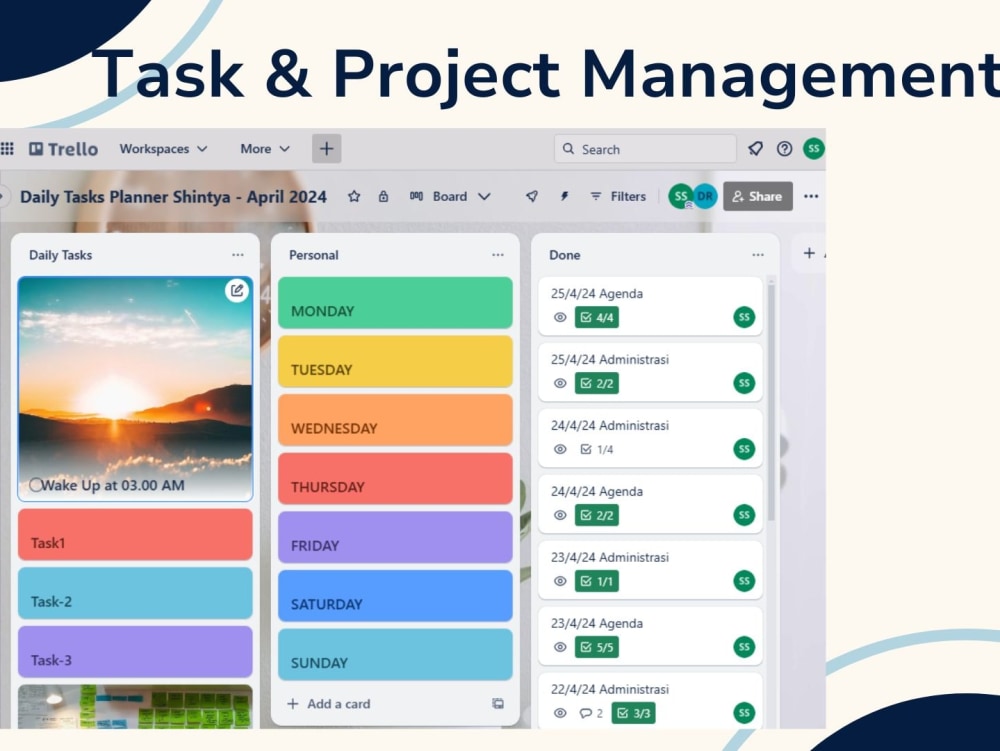Image resolution: width=1000 pixels, height=751 pixels.
Task: Click the DR board member avatar
Action: [x=705, y=196]
